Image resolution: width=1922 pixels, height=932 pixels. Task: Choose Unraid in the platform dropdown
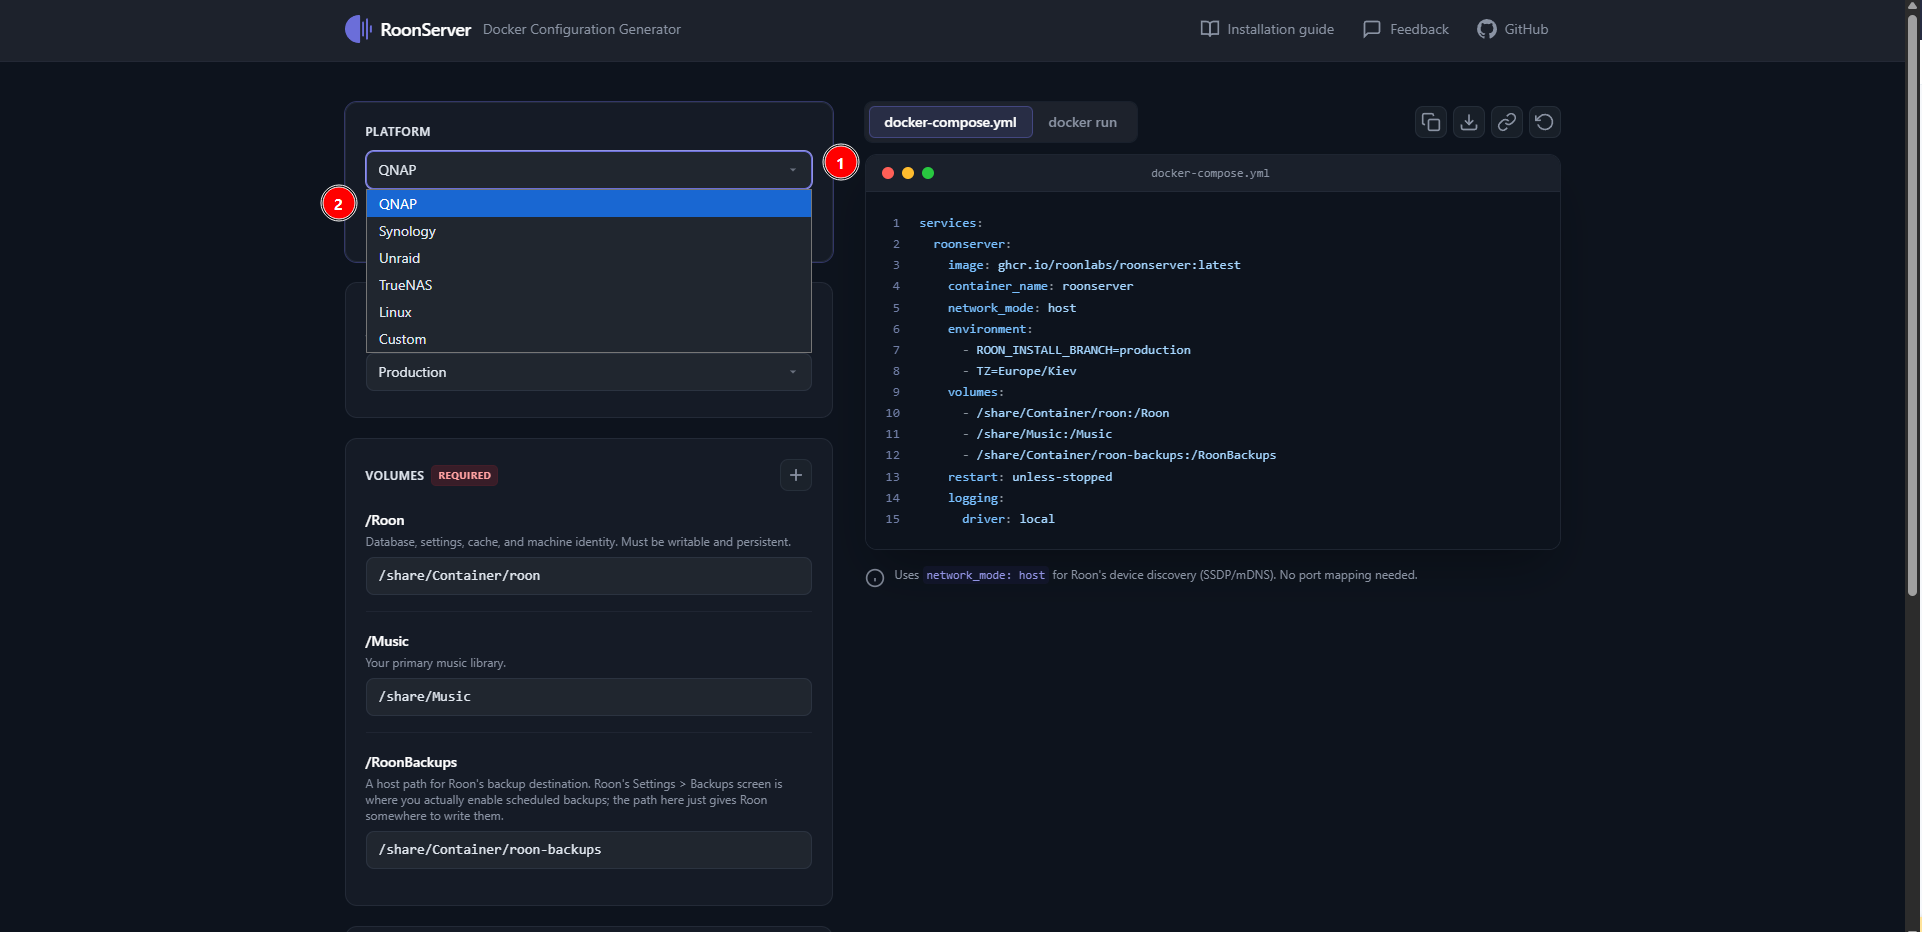[x=399, y=258]
